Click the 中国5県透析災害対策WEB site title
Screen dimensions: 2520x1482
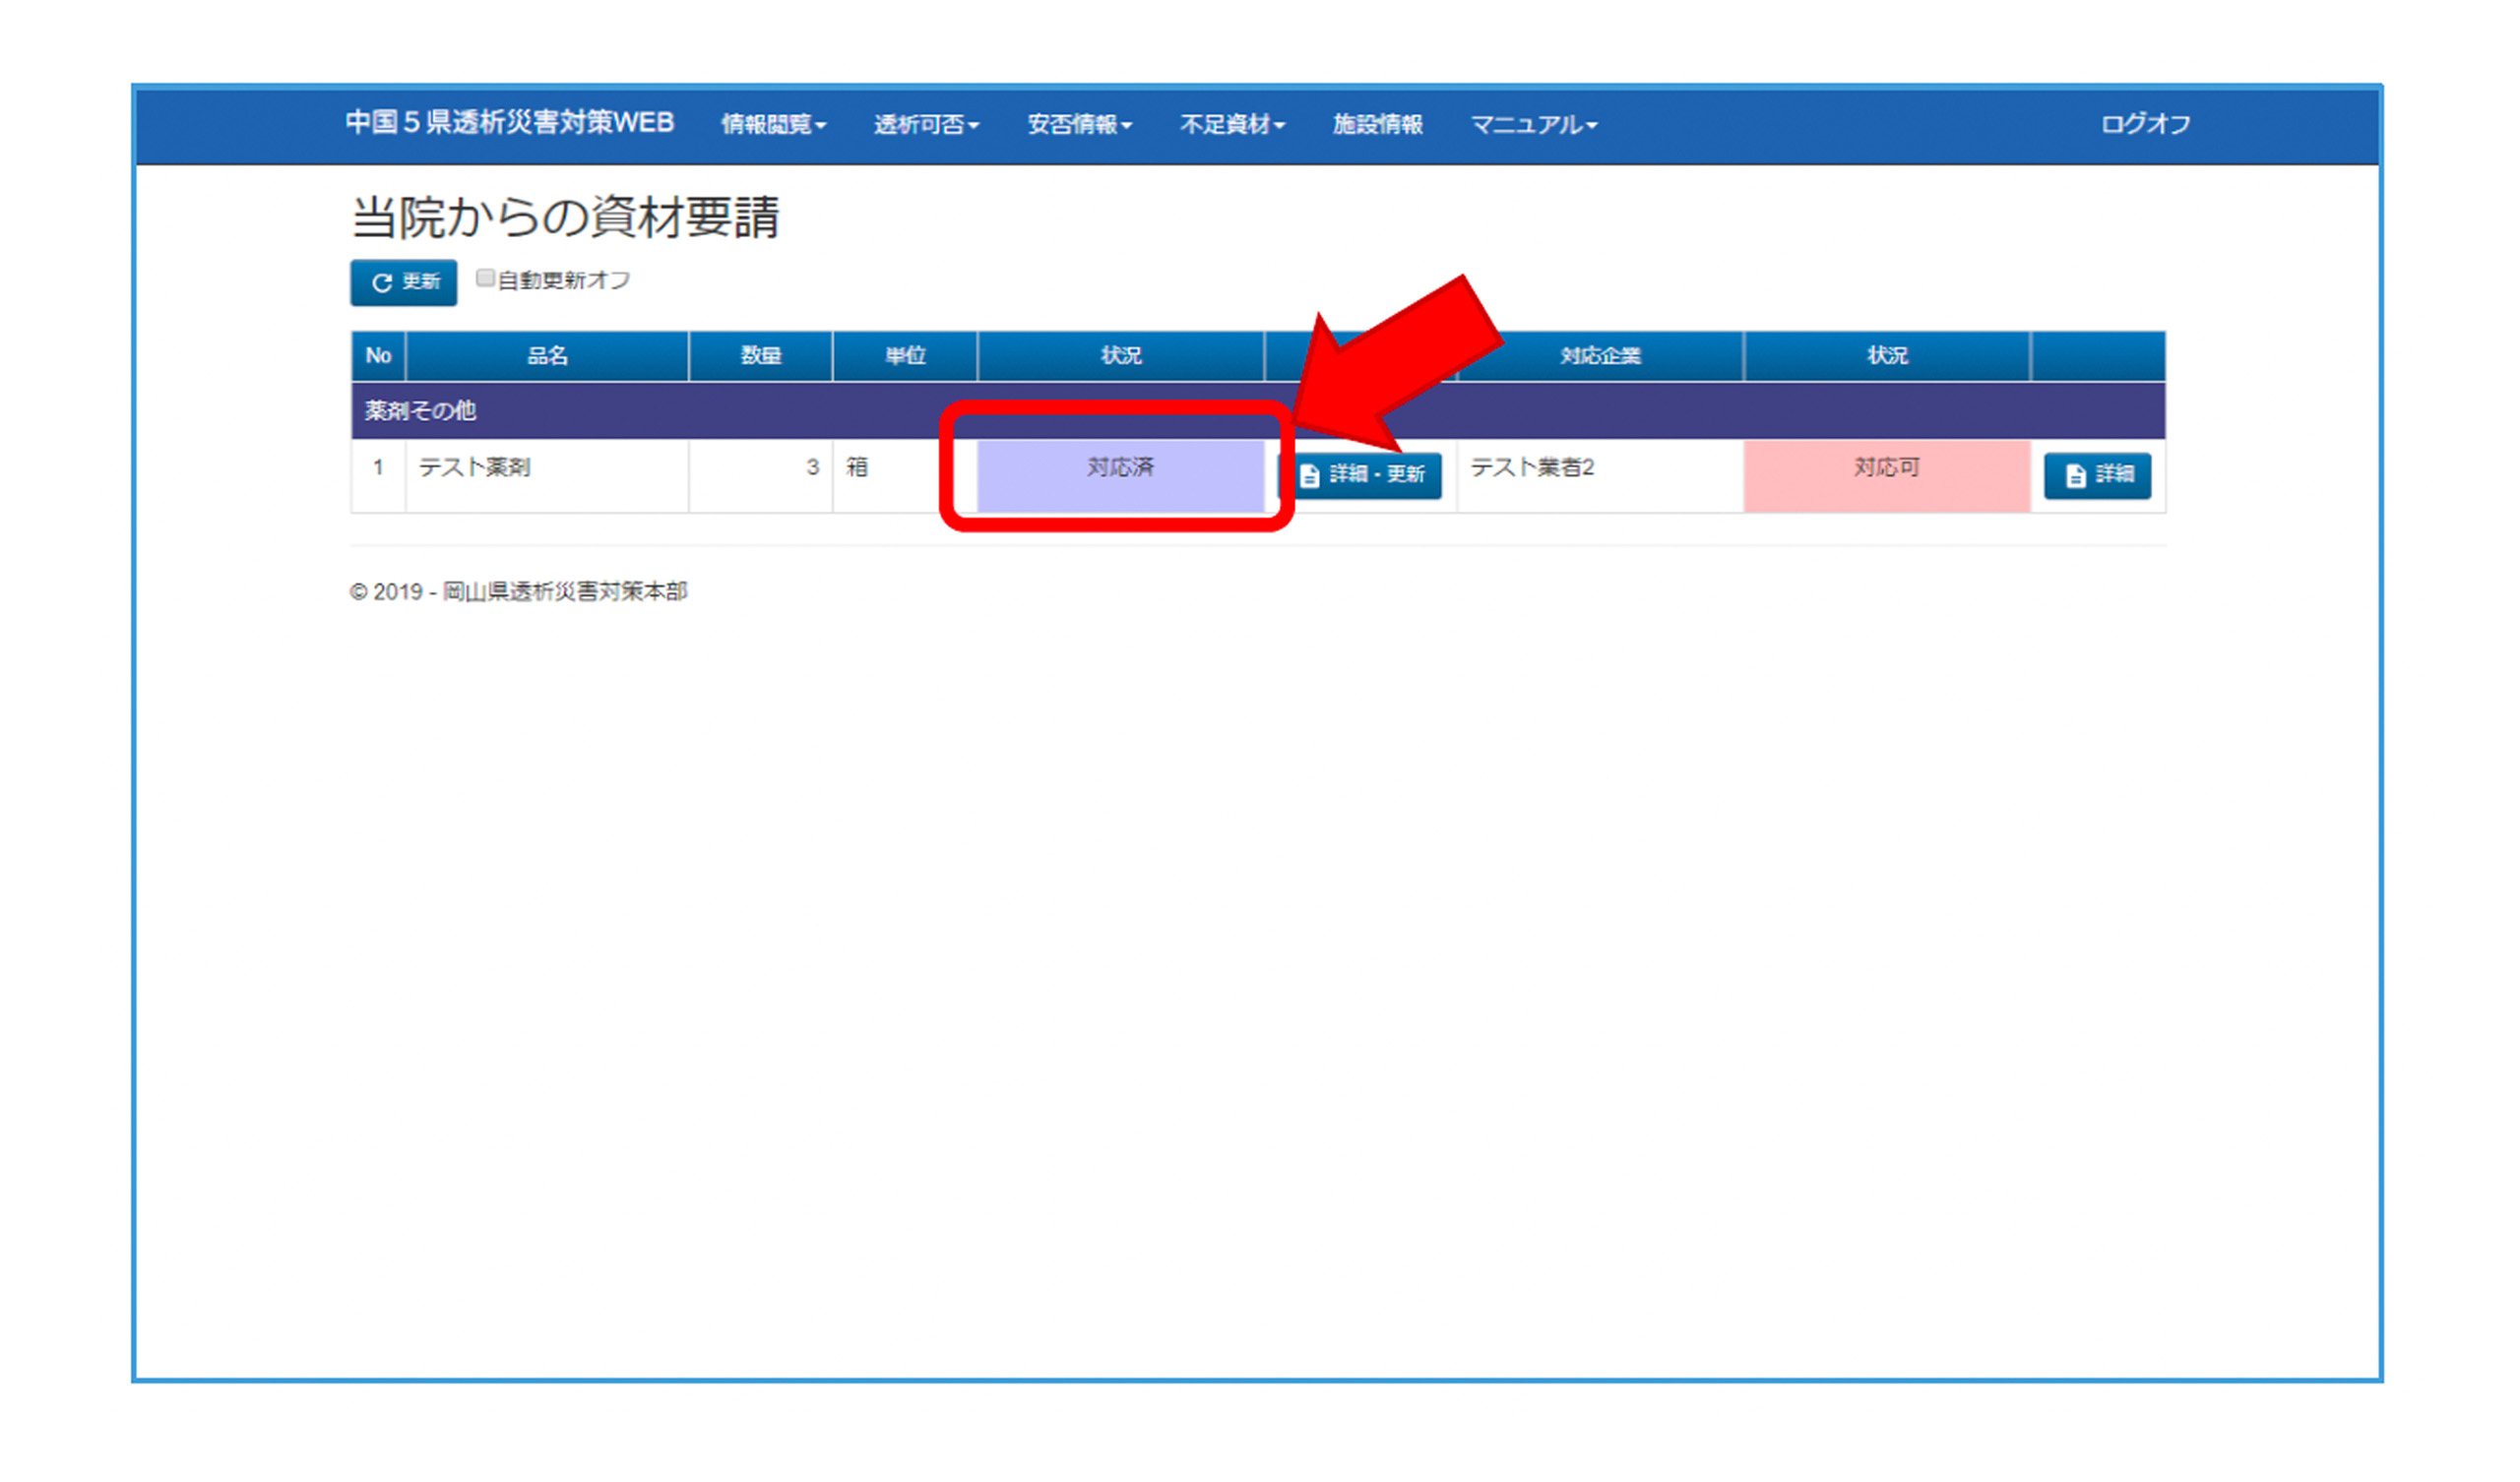[x=509, y=123]
